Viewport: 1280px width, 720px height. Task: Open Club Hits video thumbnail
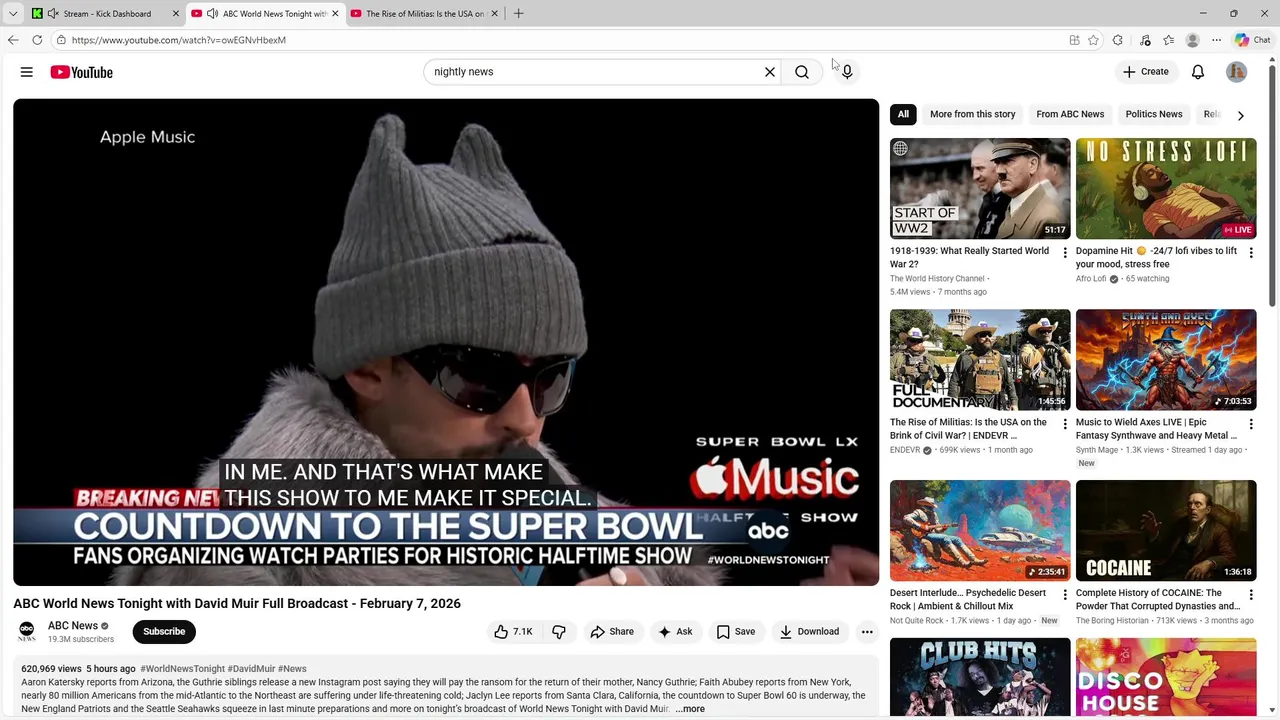click(980, 679)
